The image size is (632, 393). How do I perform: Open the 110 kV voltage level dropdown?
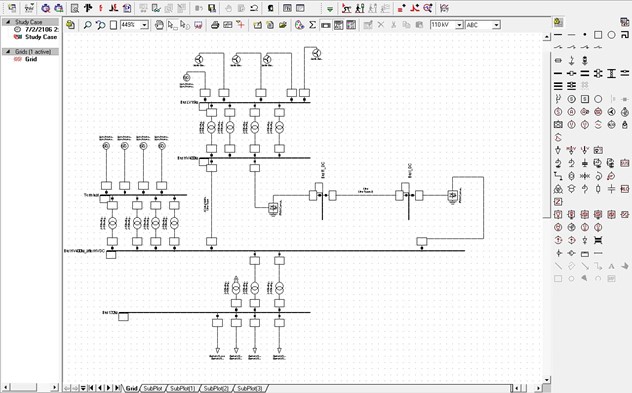pyautogui.click(x=459, y=25)
